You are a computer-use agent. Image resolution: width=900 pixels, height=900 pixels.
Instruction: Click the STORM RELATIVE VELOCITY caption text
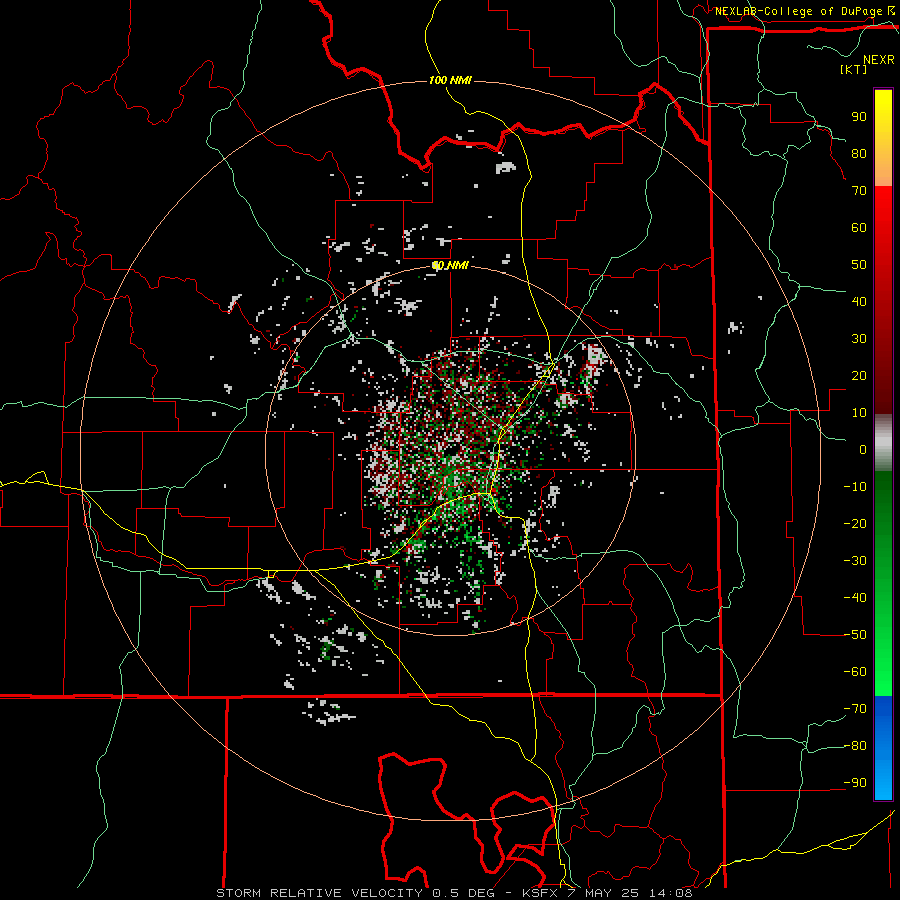point(319,893)
